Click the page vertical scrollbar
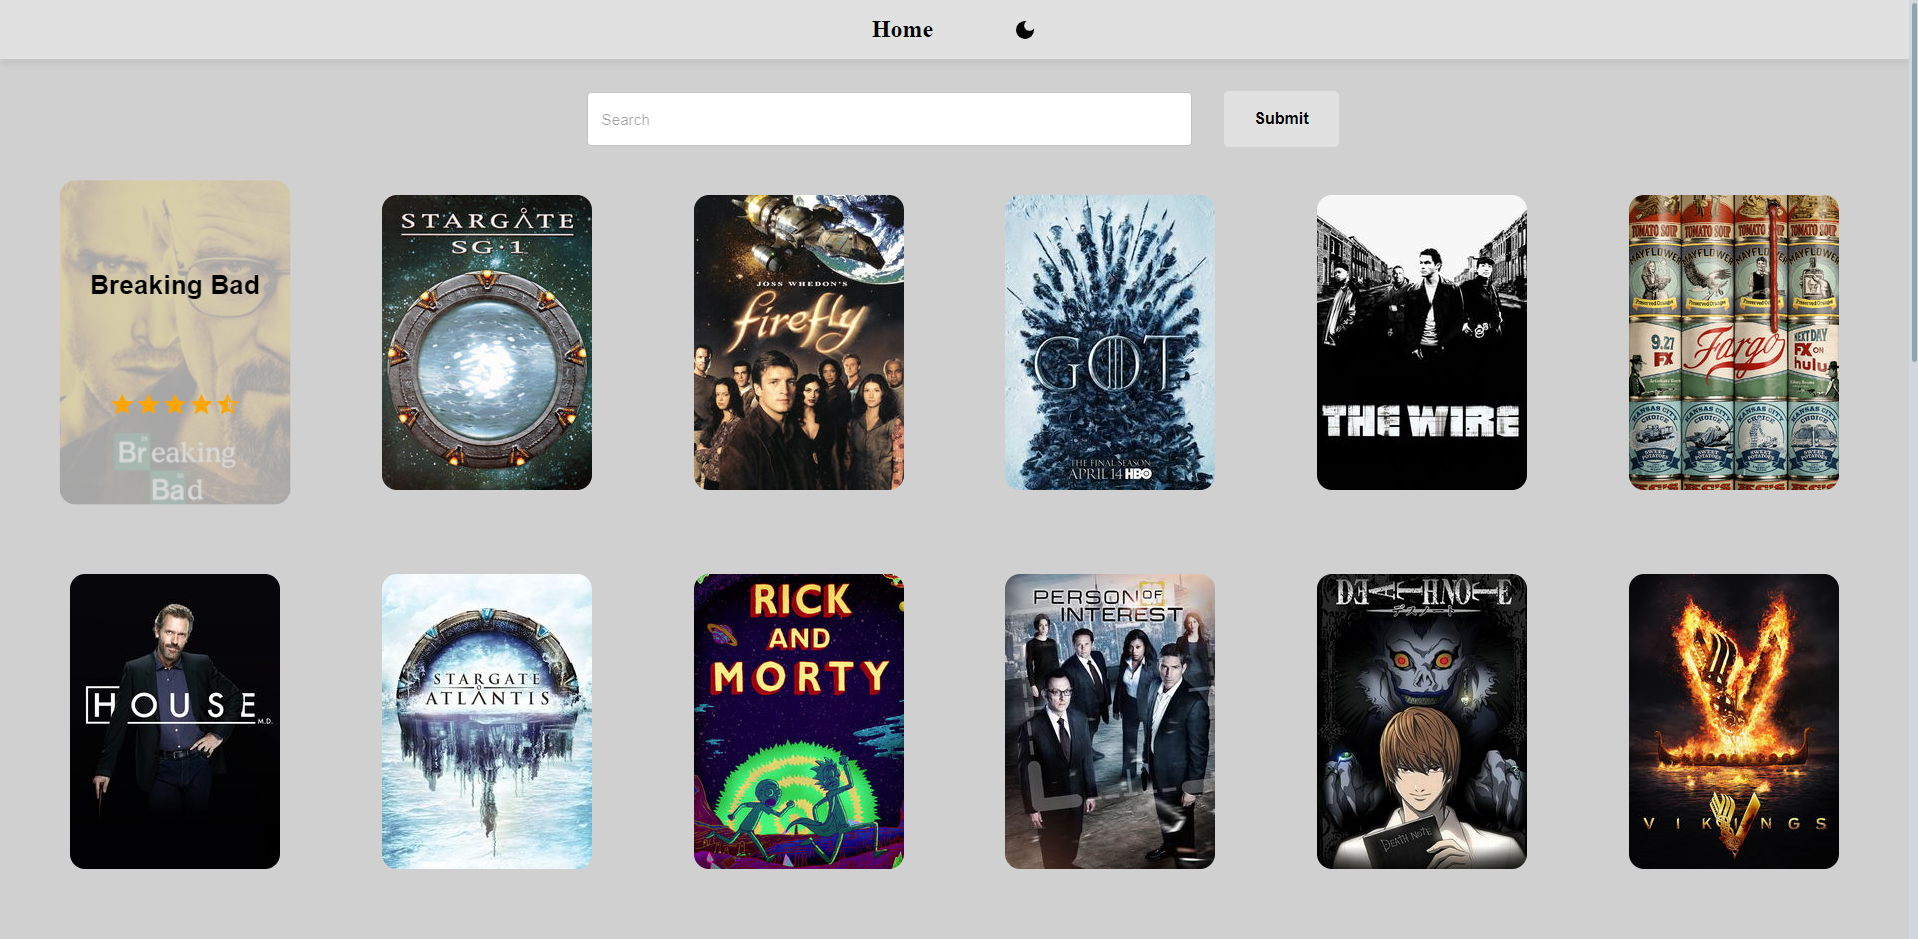This screenshot has width=1918, height=939. [x=1914, y=180]
